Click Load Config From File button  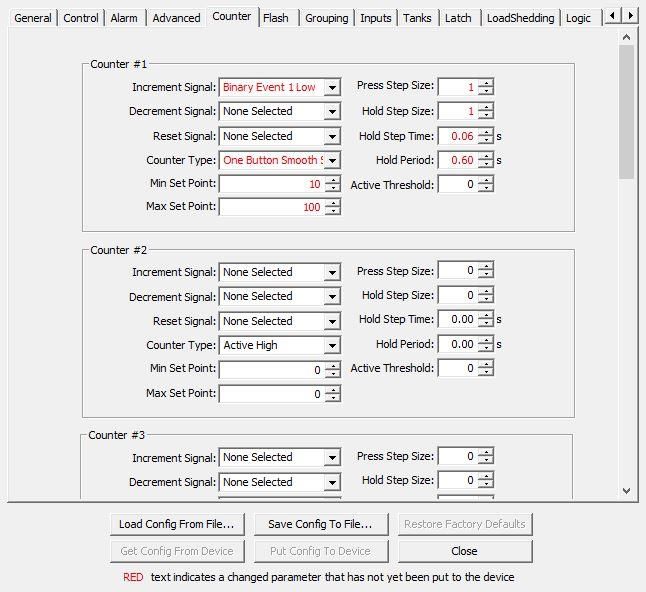[x=177, y=524]
